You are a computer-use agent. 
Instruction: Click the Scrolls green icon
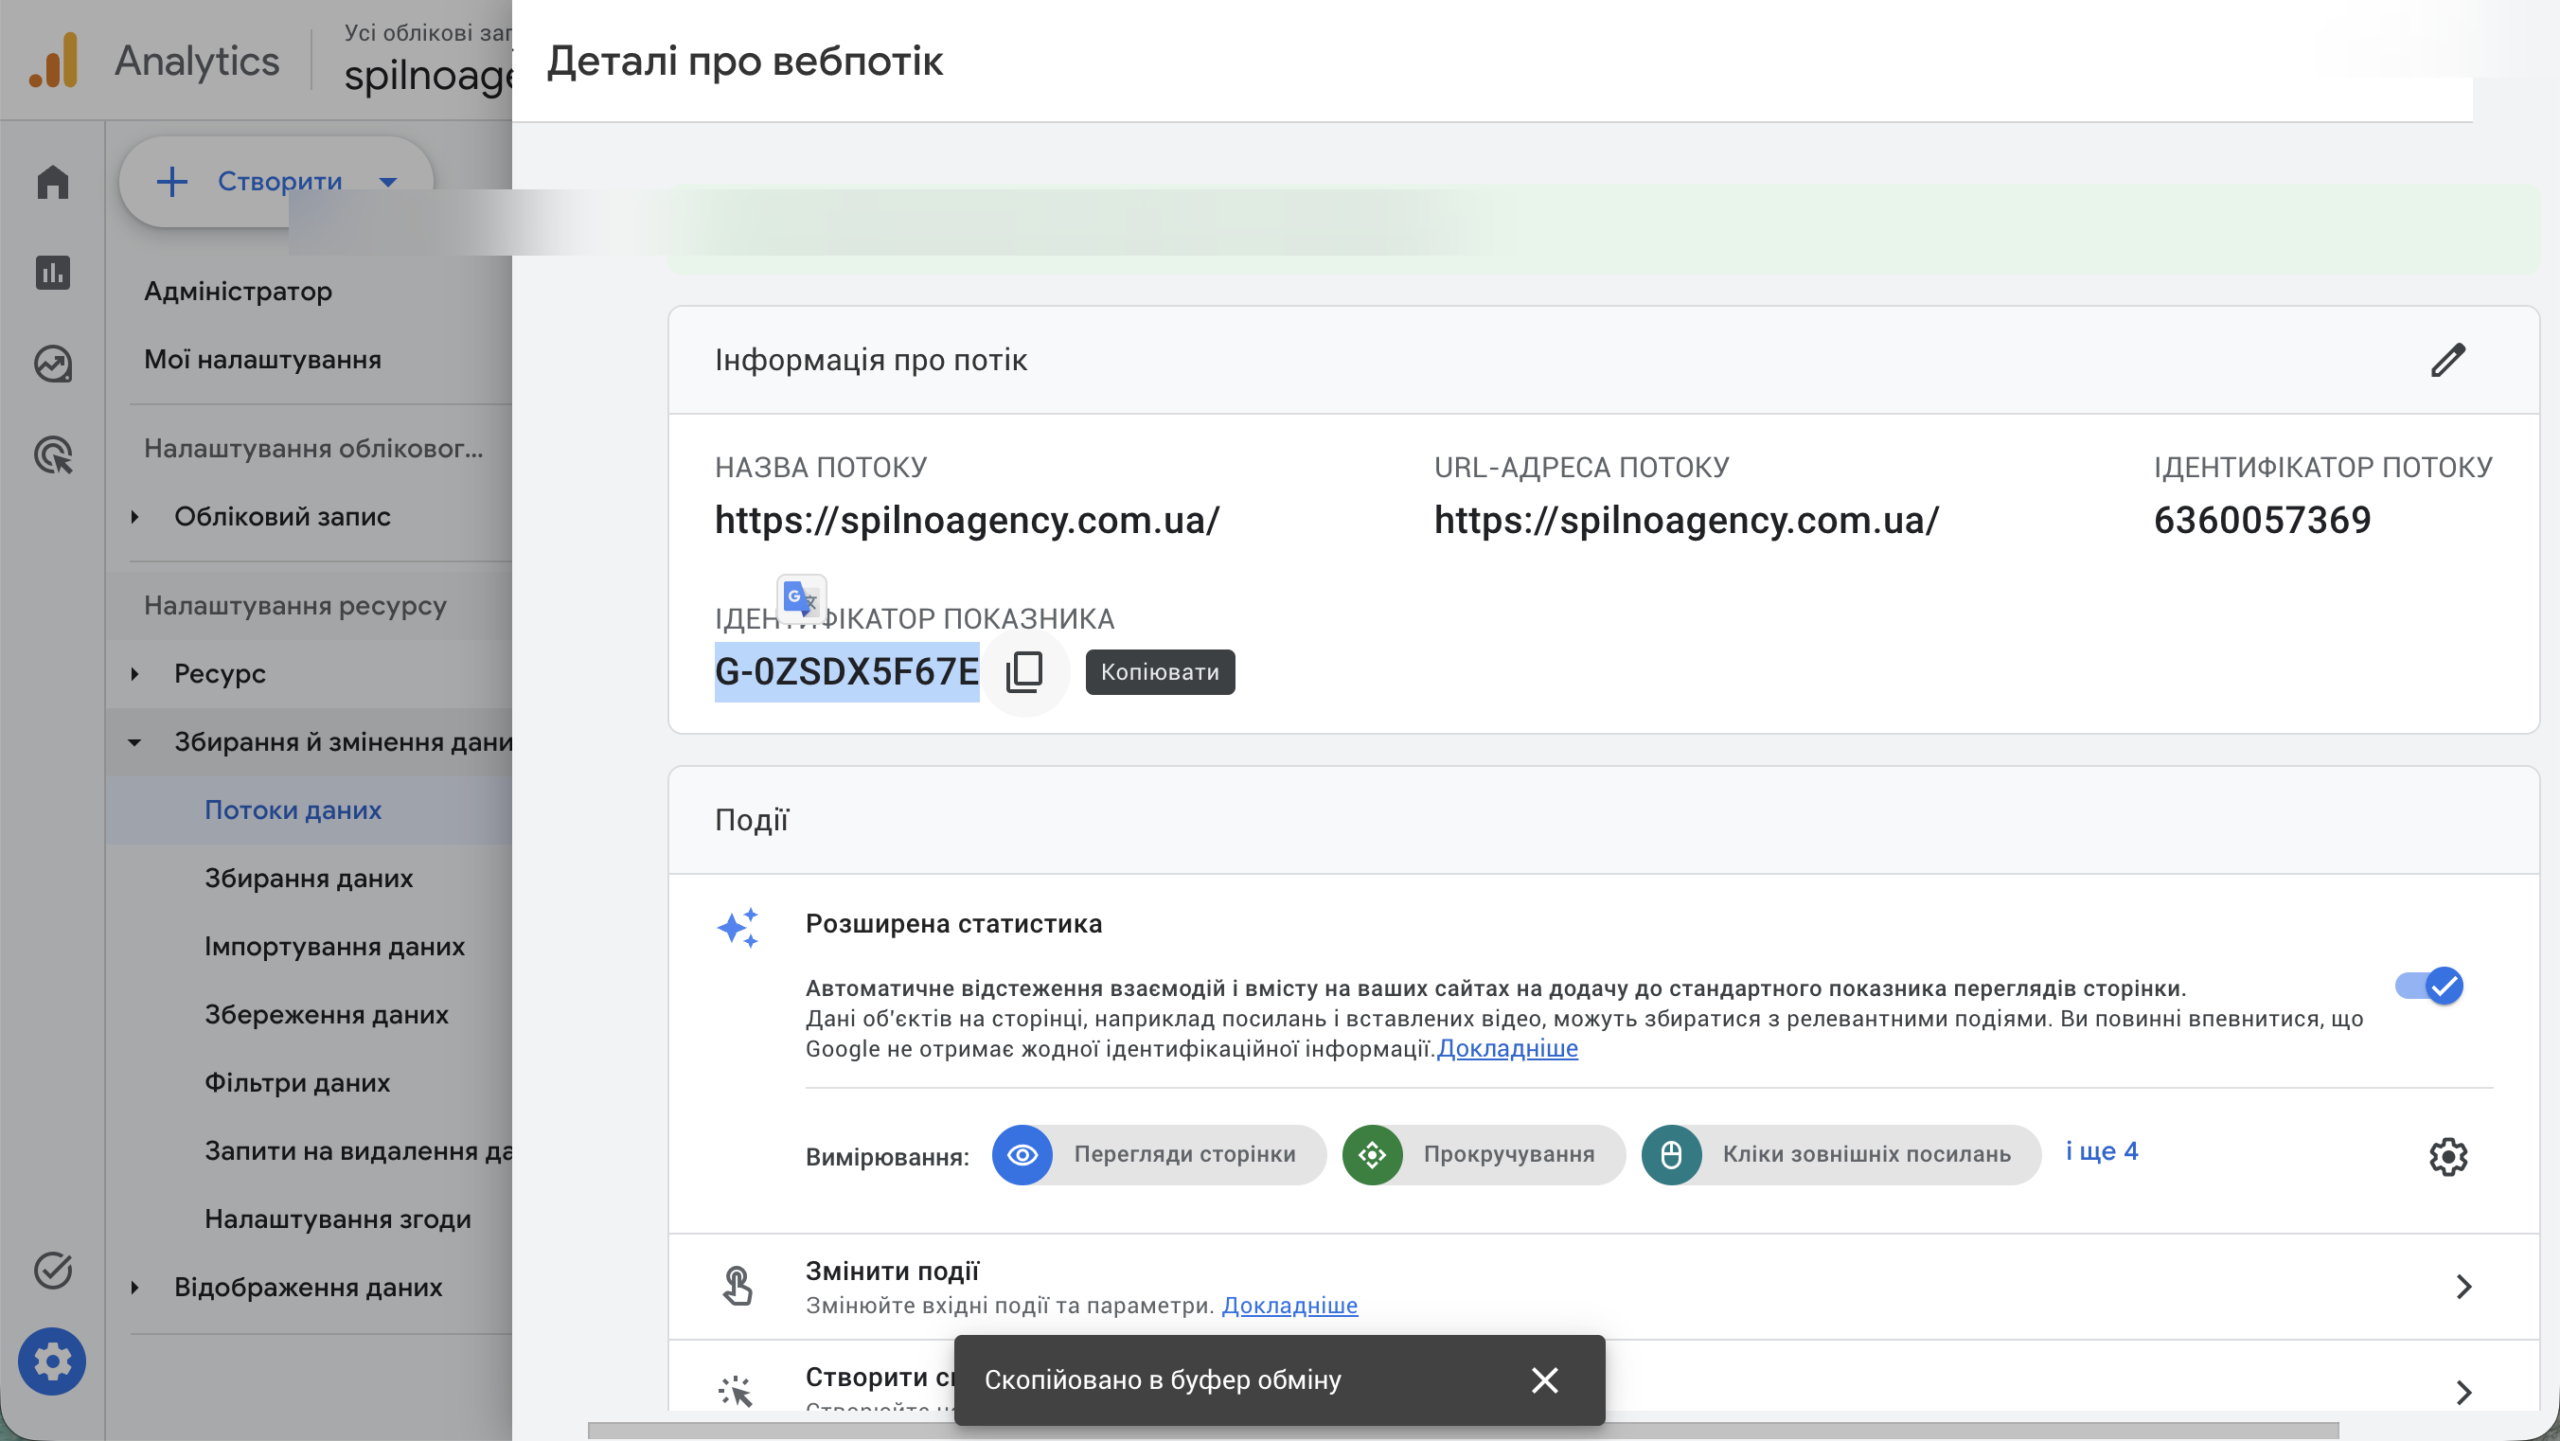1372,1155
